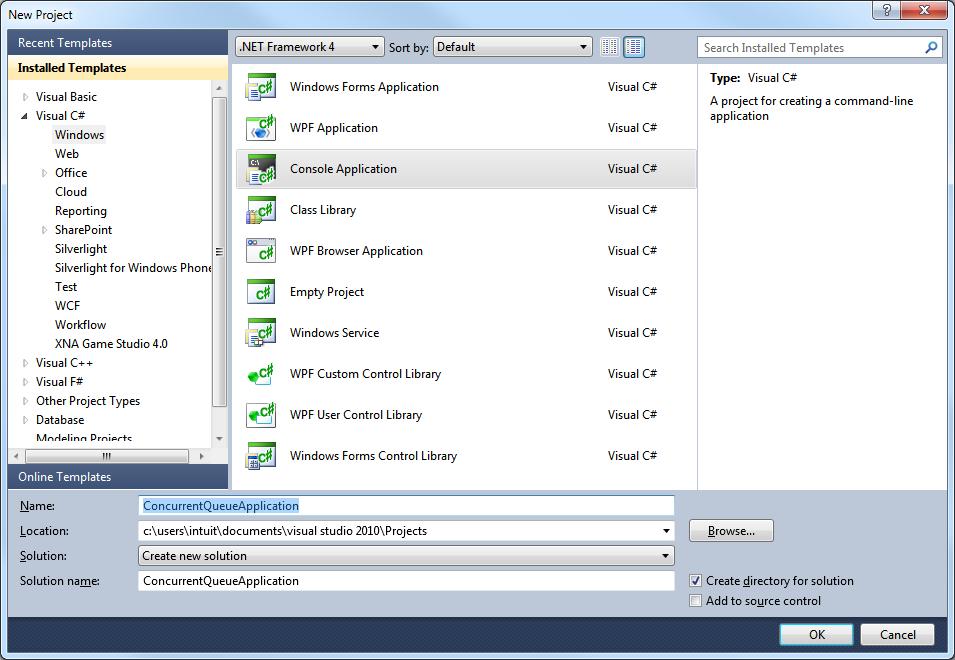Expand the Visual F# tree node
The width and height of the screenshot is (955, 660).
(25, 382)
